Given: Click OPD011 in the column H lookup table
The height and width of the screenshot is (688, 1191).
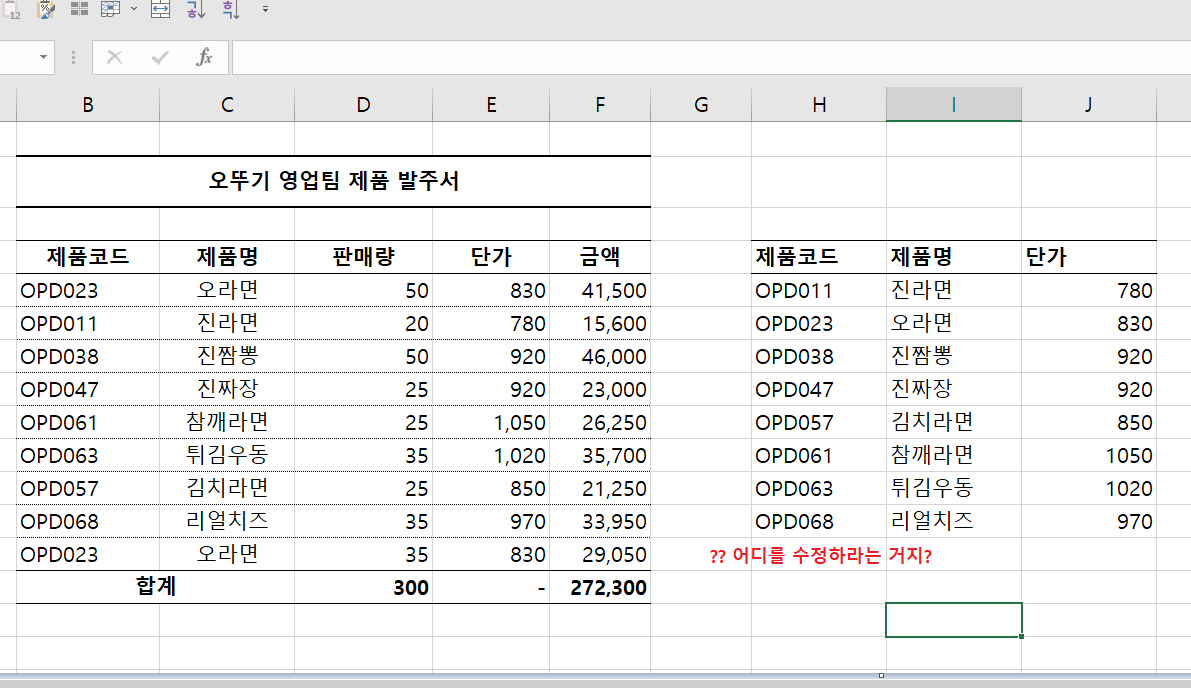Looking at the screenshot, I should (819, 290).
